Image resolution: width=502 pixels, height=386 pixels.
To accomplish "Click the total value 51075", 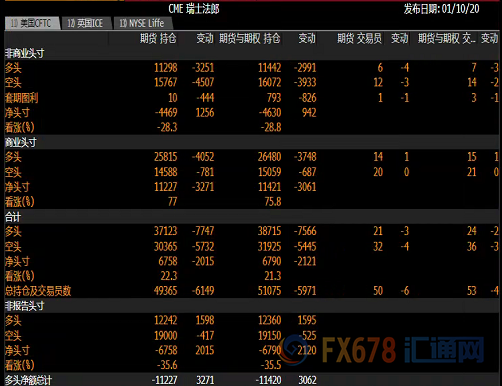I will pos(270,291).
